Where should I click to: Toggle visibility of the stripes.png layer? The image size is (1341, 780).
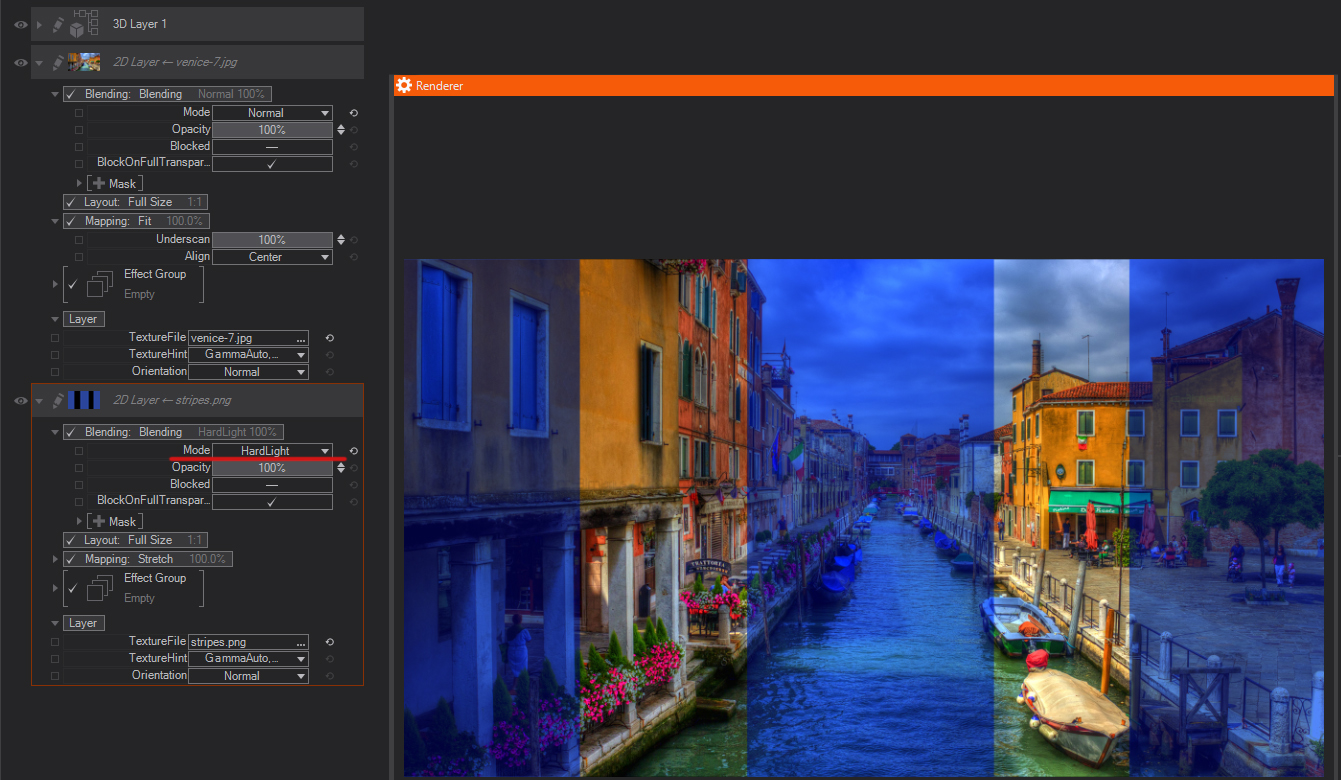(20, 400)
